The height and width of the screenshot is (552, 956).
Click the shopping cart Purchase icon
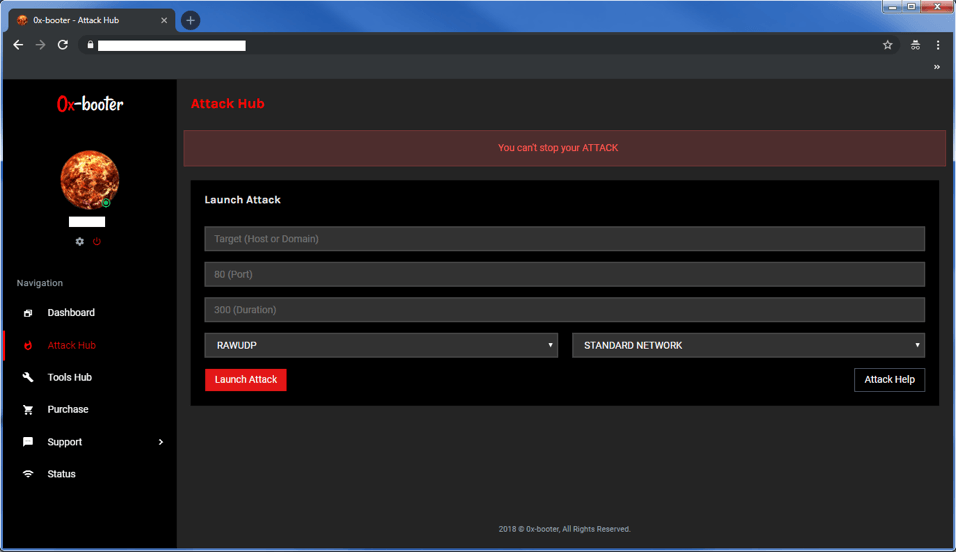[28, 410]
